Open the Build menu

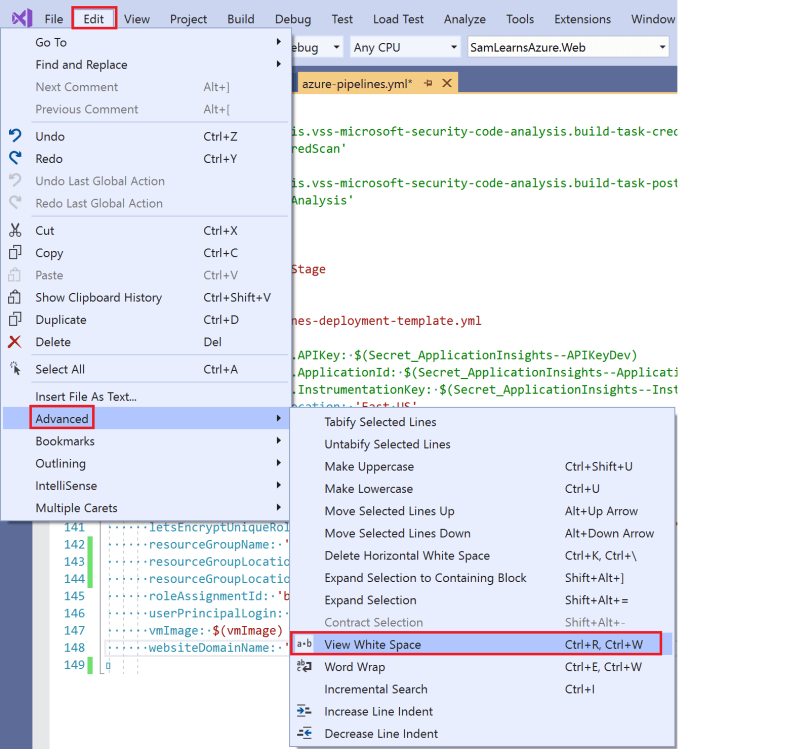pos(241,19)
